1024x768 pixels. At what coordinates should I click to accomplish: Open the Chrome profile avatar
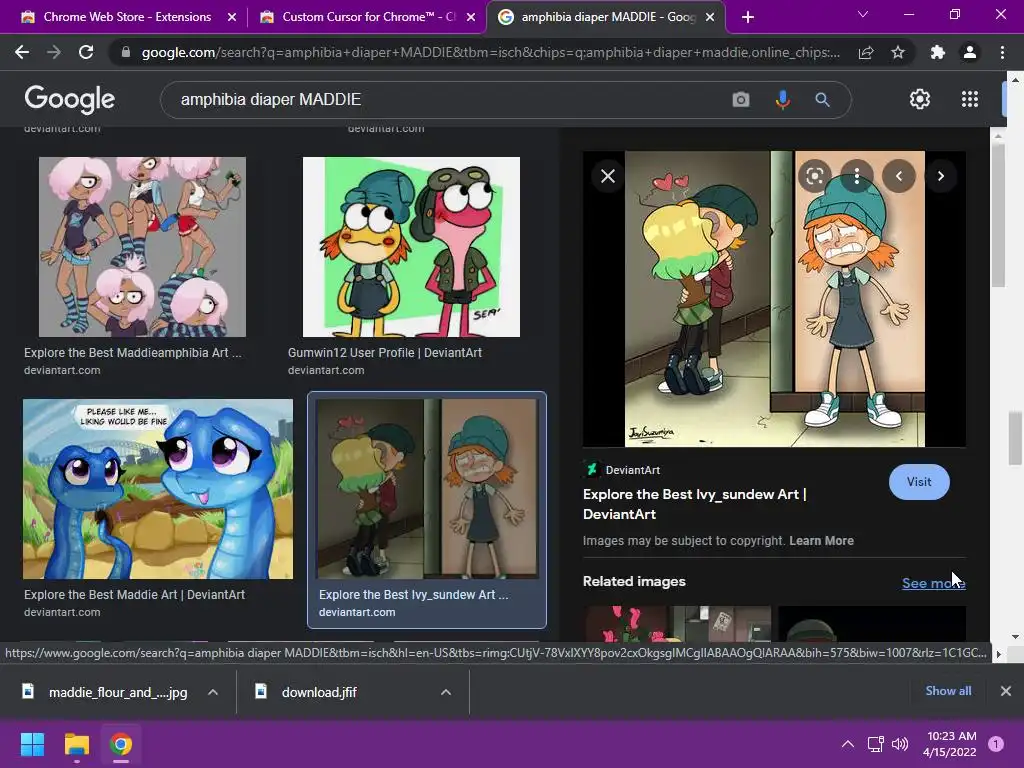(970, 52)
